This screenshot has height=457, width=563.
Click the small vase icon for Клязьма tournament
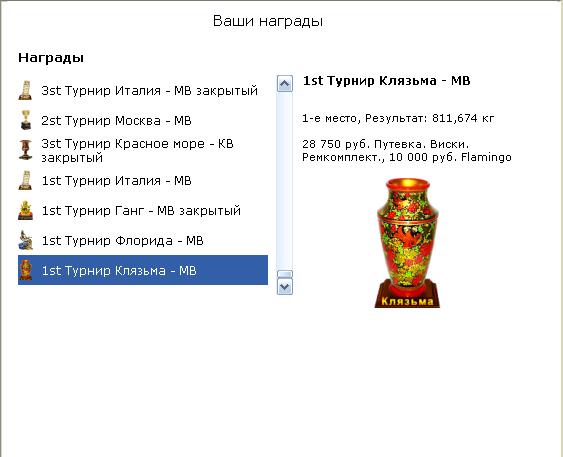click(25, 270)
